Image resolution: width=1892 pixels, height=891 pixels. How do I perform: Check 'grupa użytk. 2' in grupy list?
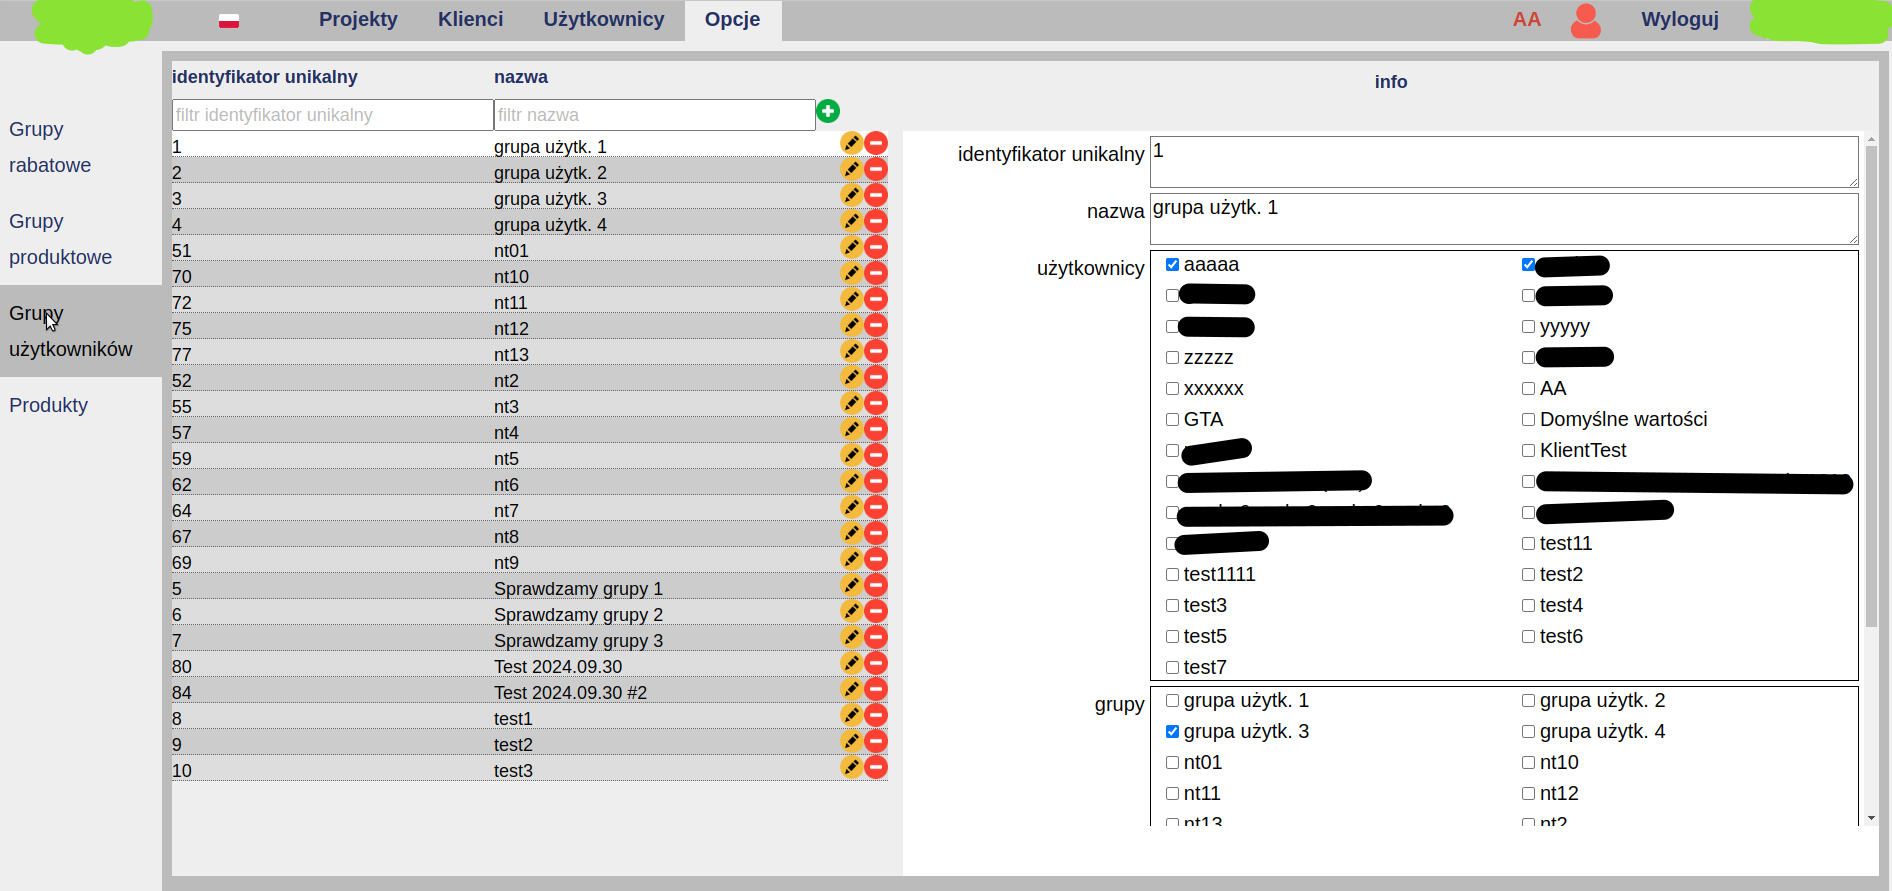pyautogui.click(x=1528, y=701)
